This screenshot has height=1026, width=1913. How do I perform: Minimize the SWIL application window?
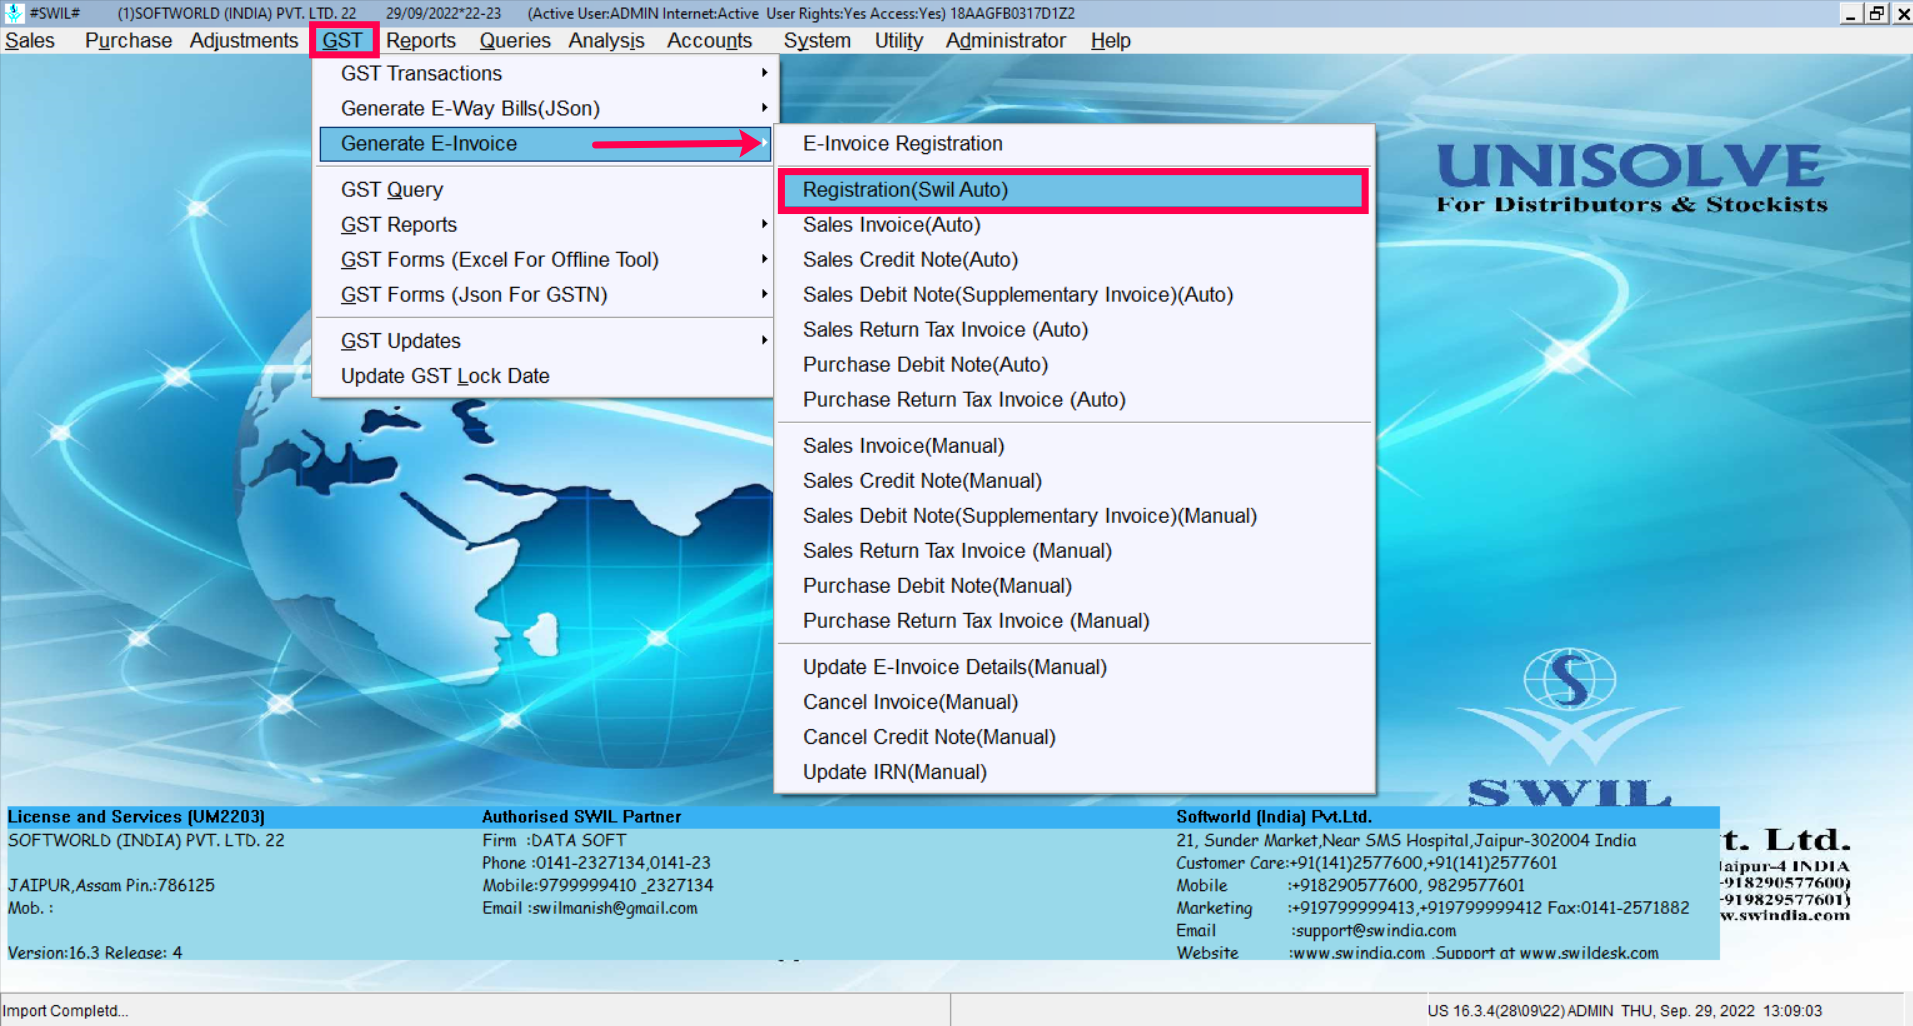point(1850,13)
